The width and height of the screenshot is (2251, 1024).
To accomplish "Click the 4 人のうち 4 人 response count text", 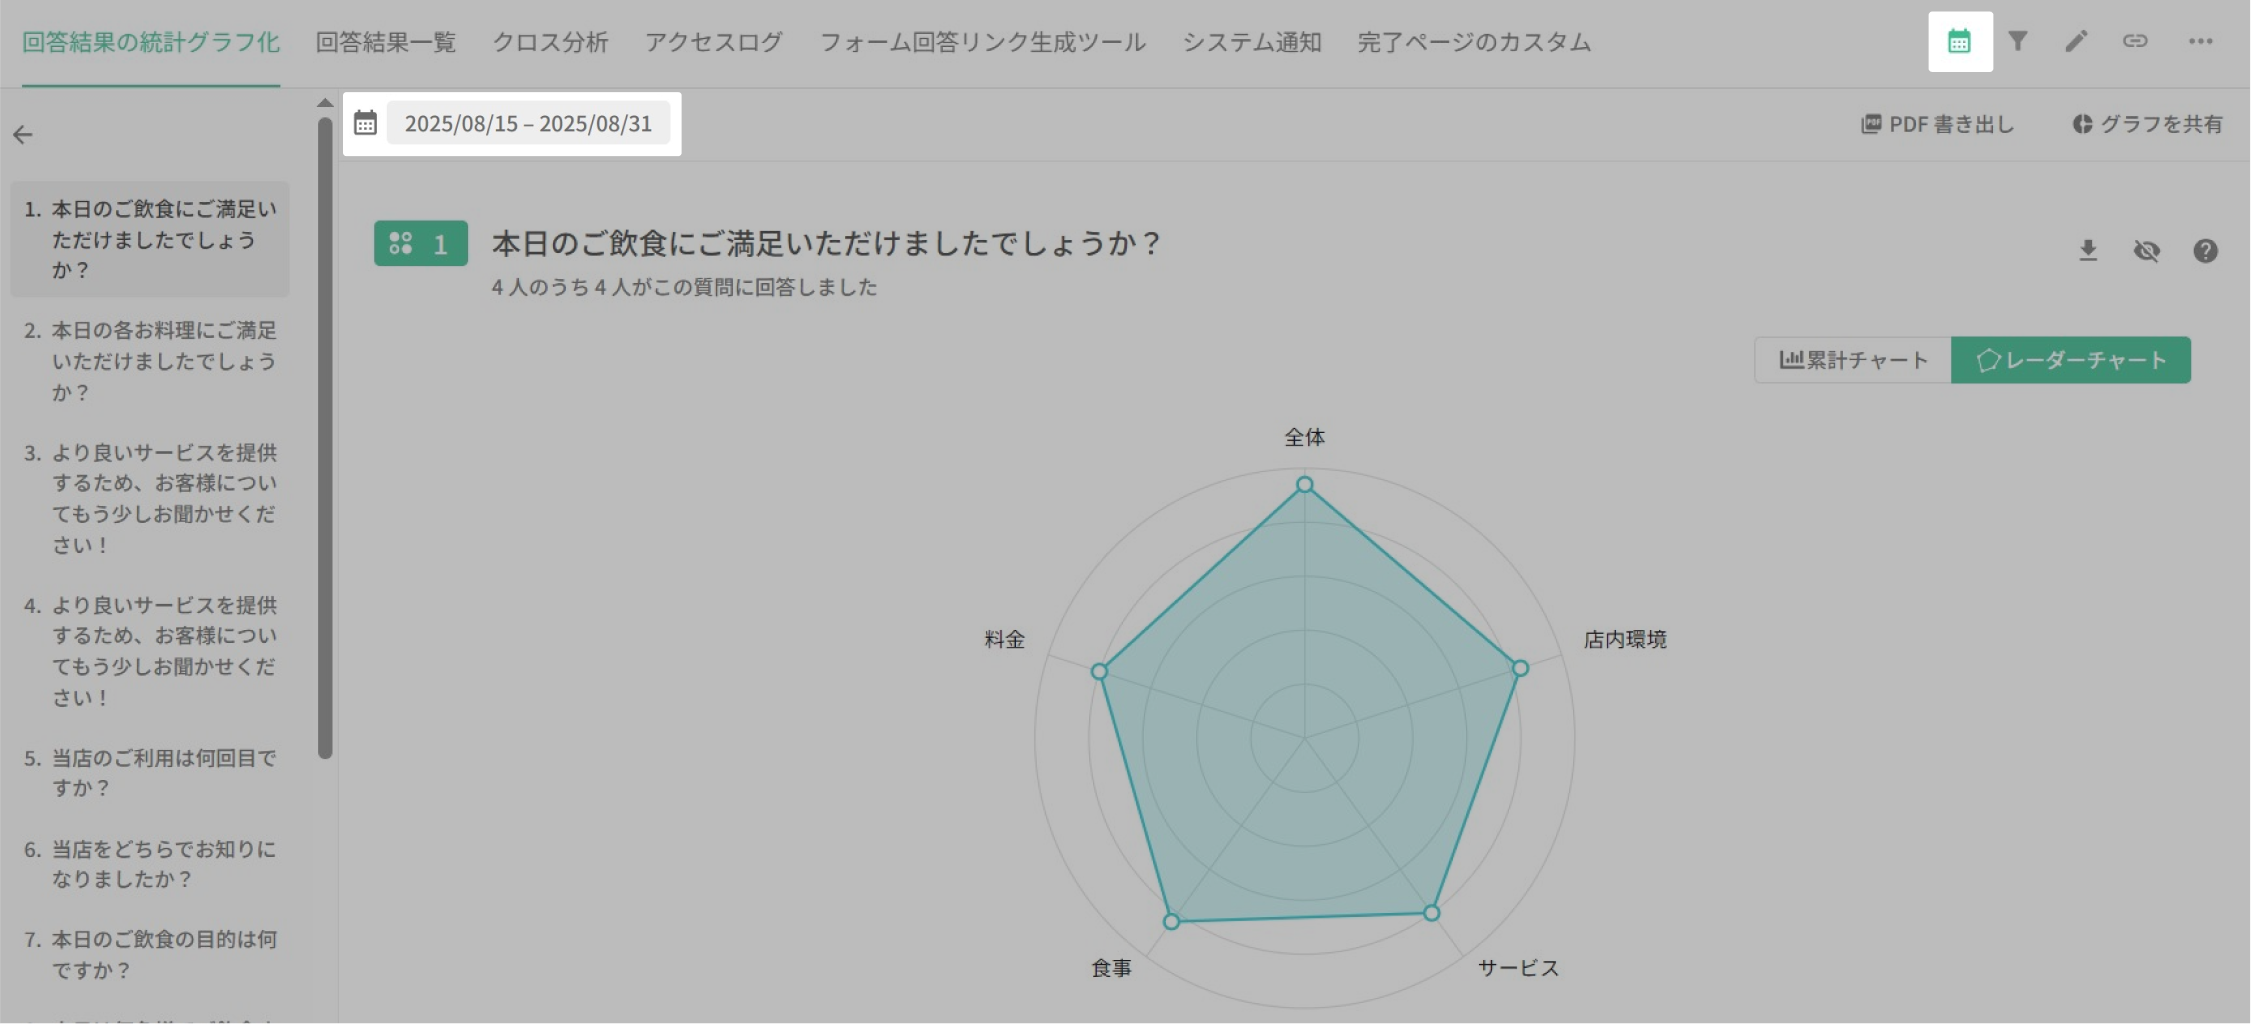I will [684, 287].
